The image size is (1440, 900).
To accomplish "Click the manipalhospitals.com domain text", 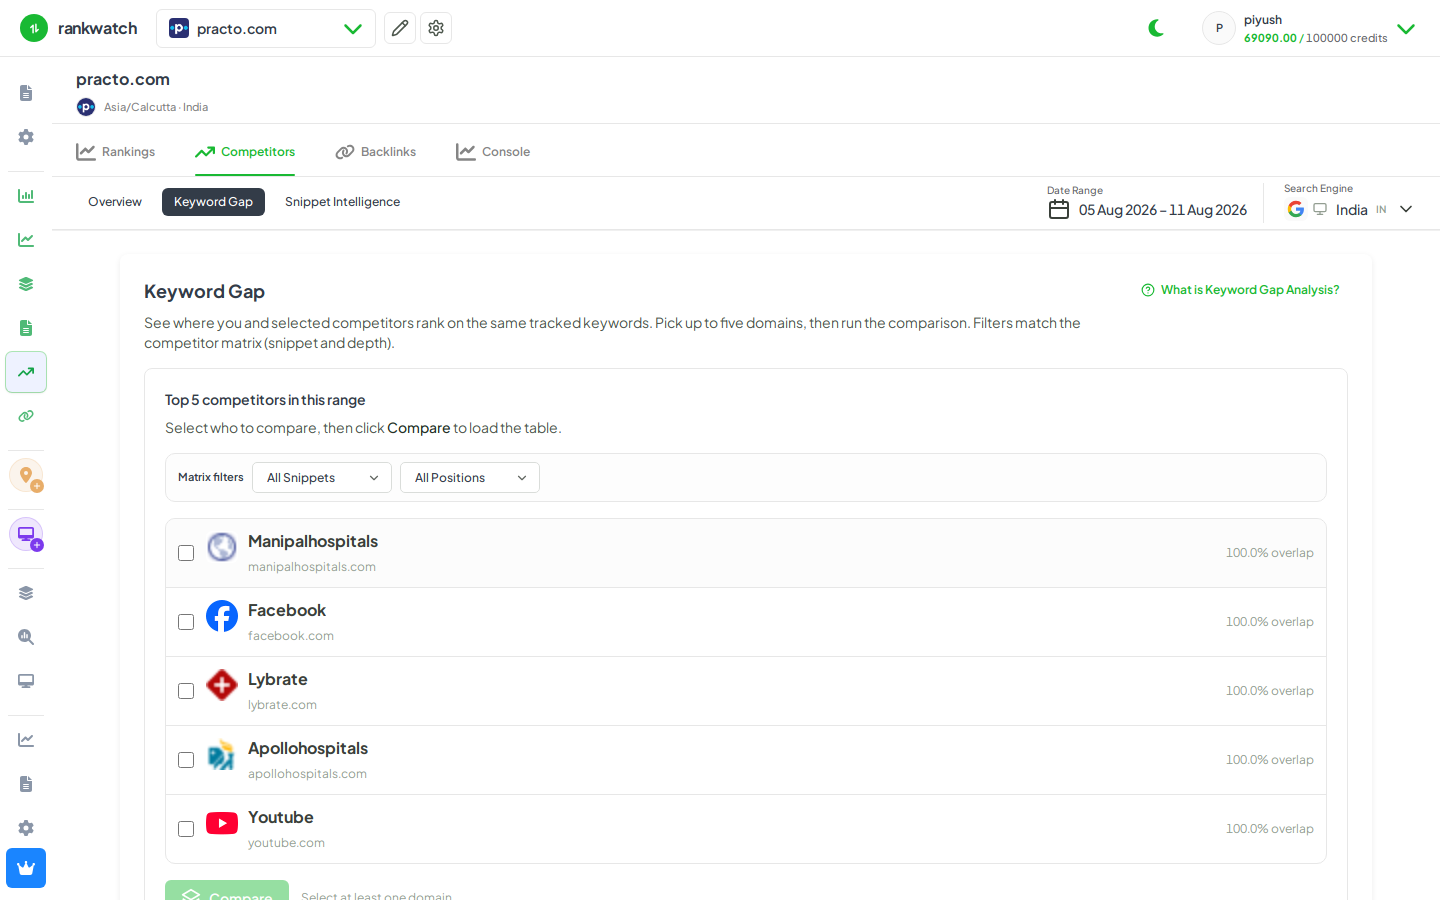I will (312, 567).
